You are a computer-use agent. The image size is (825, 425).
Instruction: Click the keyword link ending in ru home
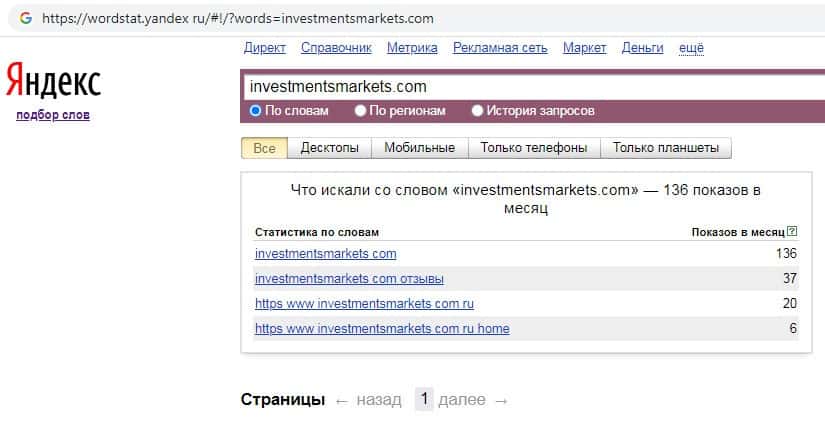(x=382, y=328)
